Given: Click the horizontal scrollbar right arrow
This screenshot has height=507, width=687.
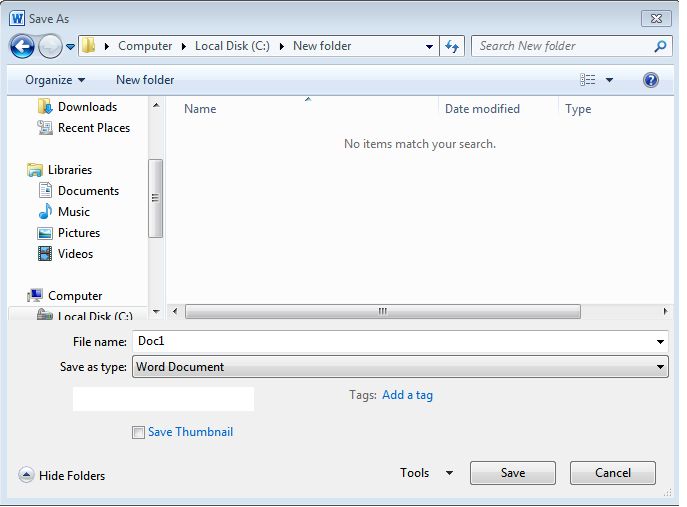Looking at the screenshot, I should (x=665, y=312).
